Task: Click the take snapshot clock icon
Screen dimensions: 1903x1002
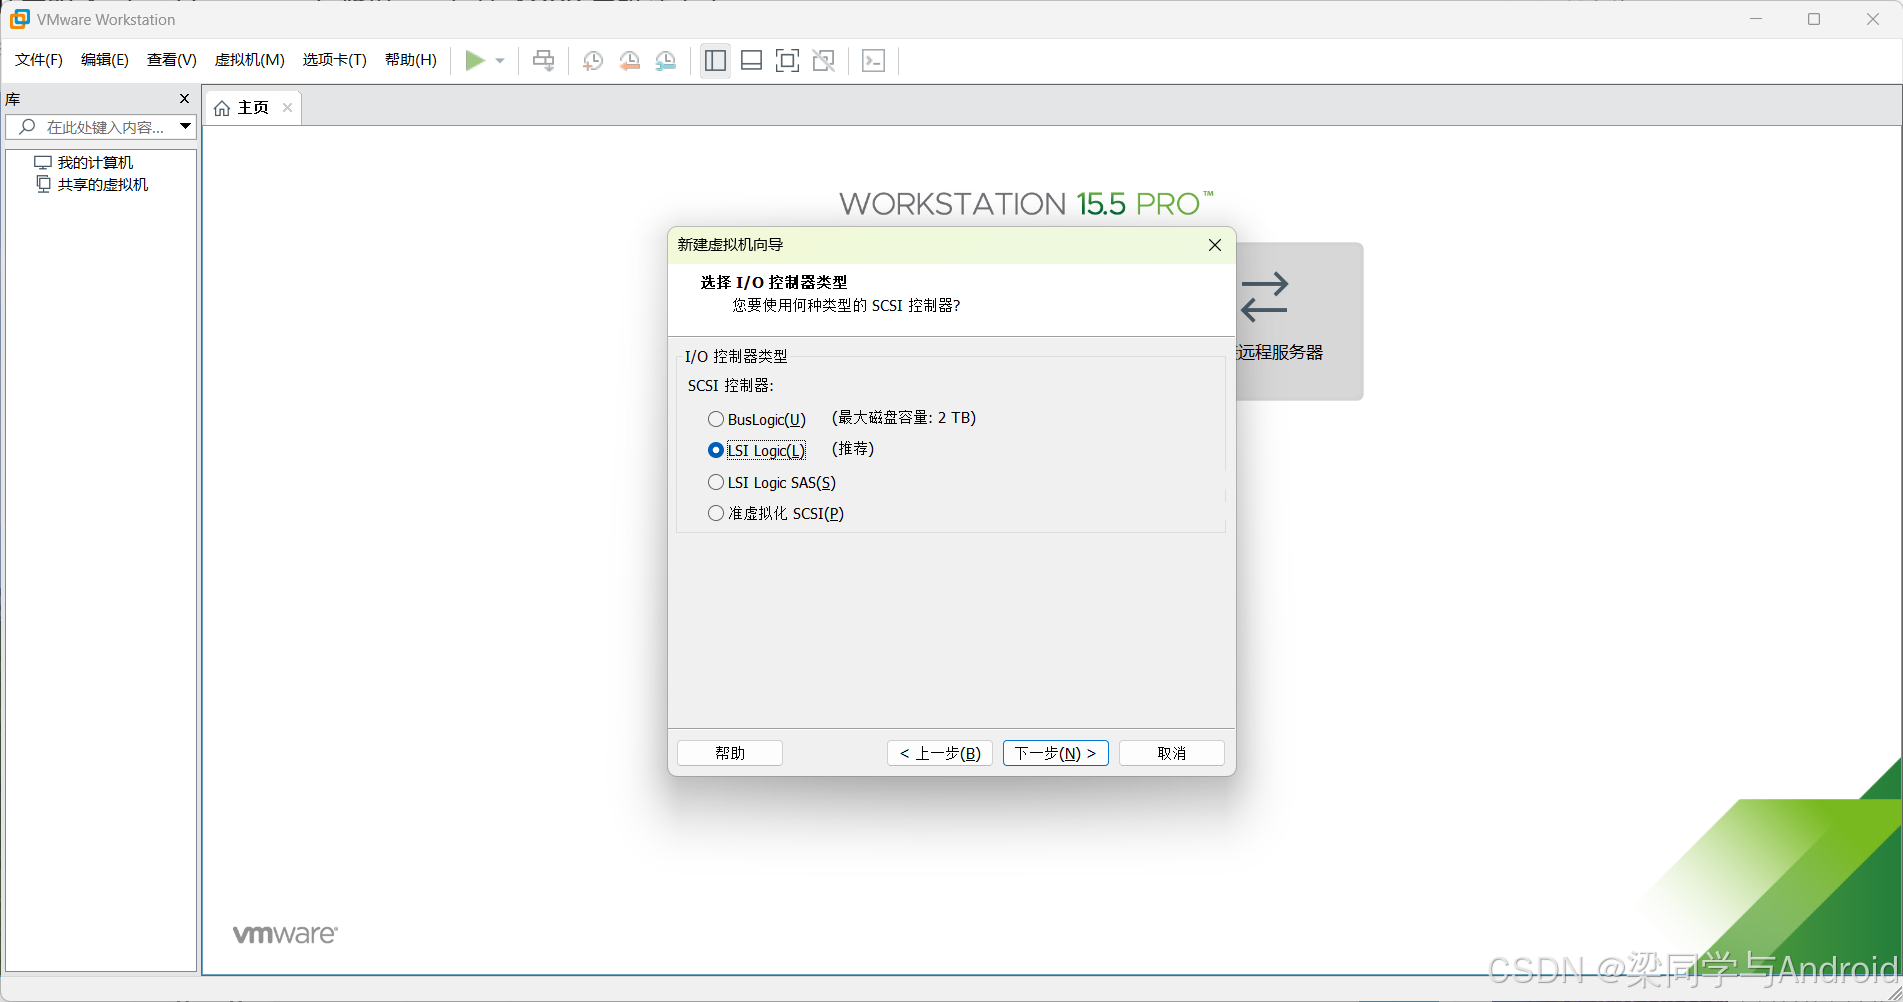Action: 593,61
